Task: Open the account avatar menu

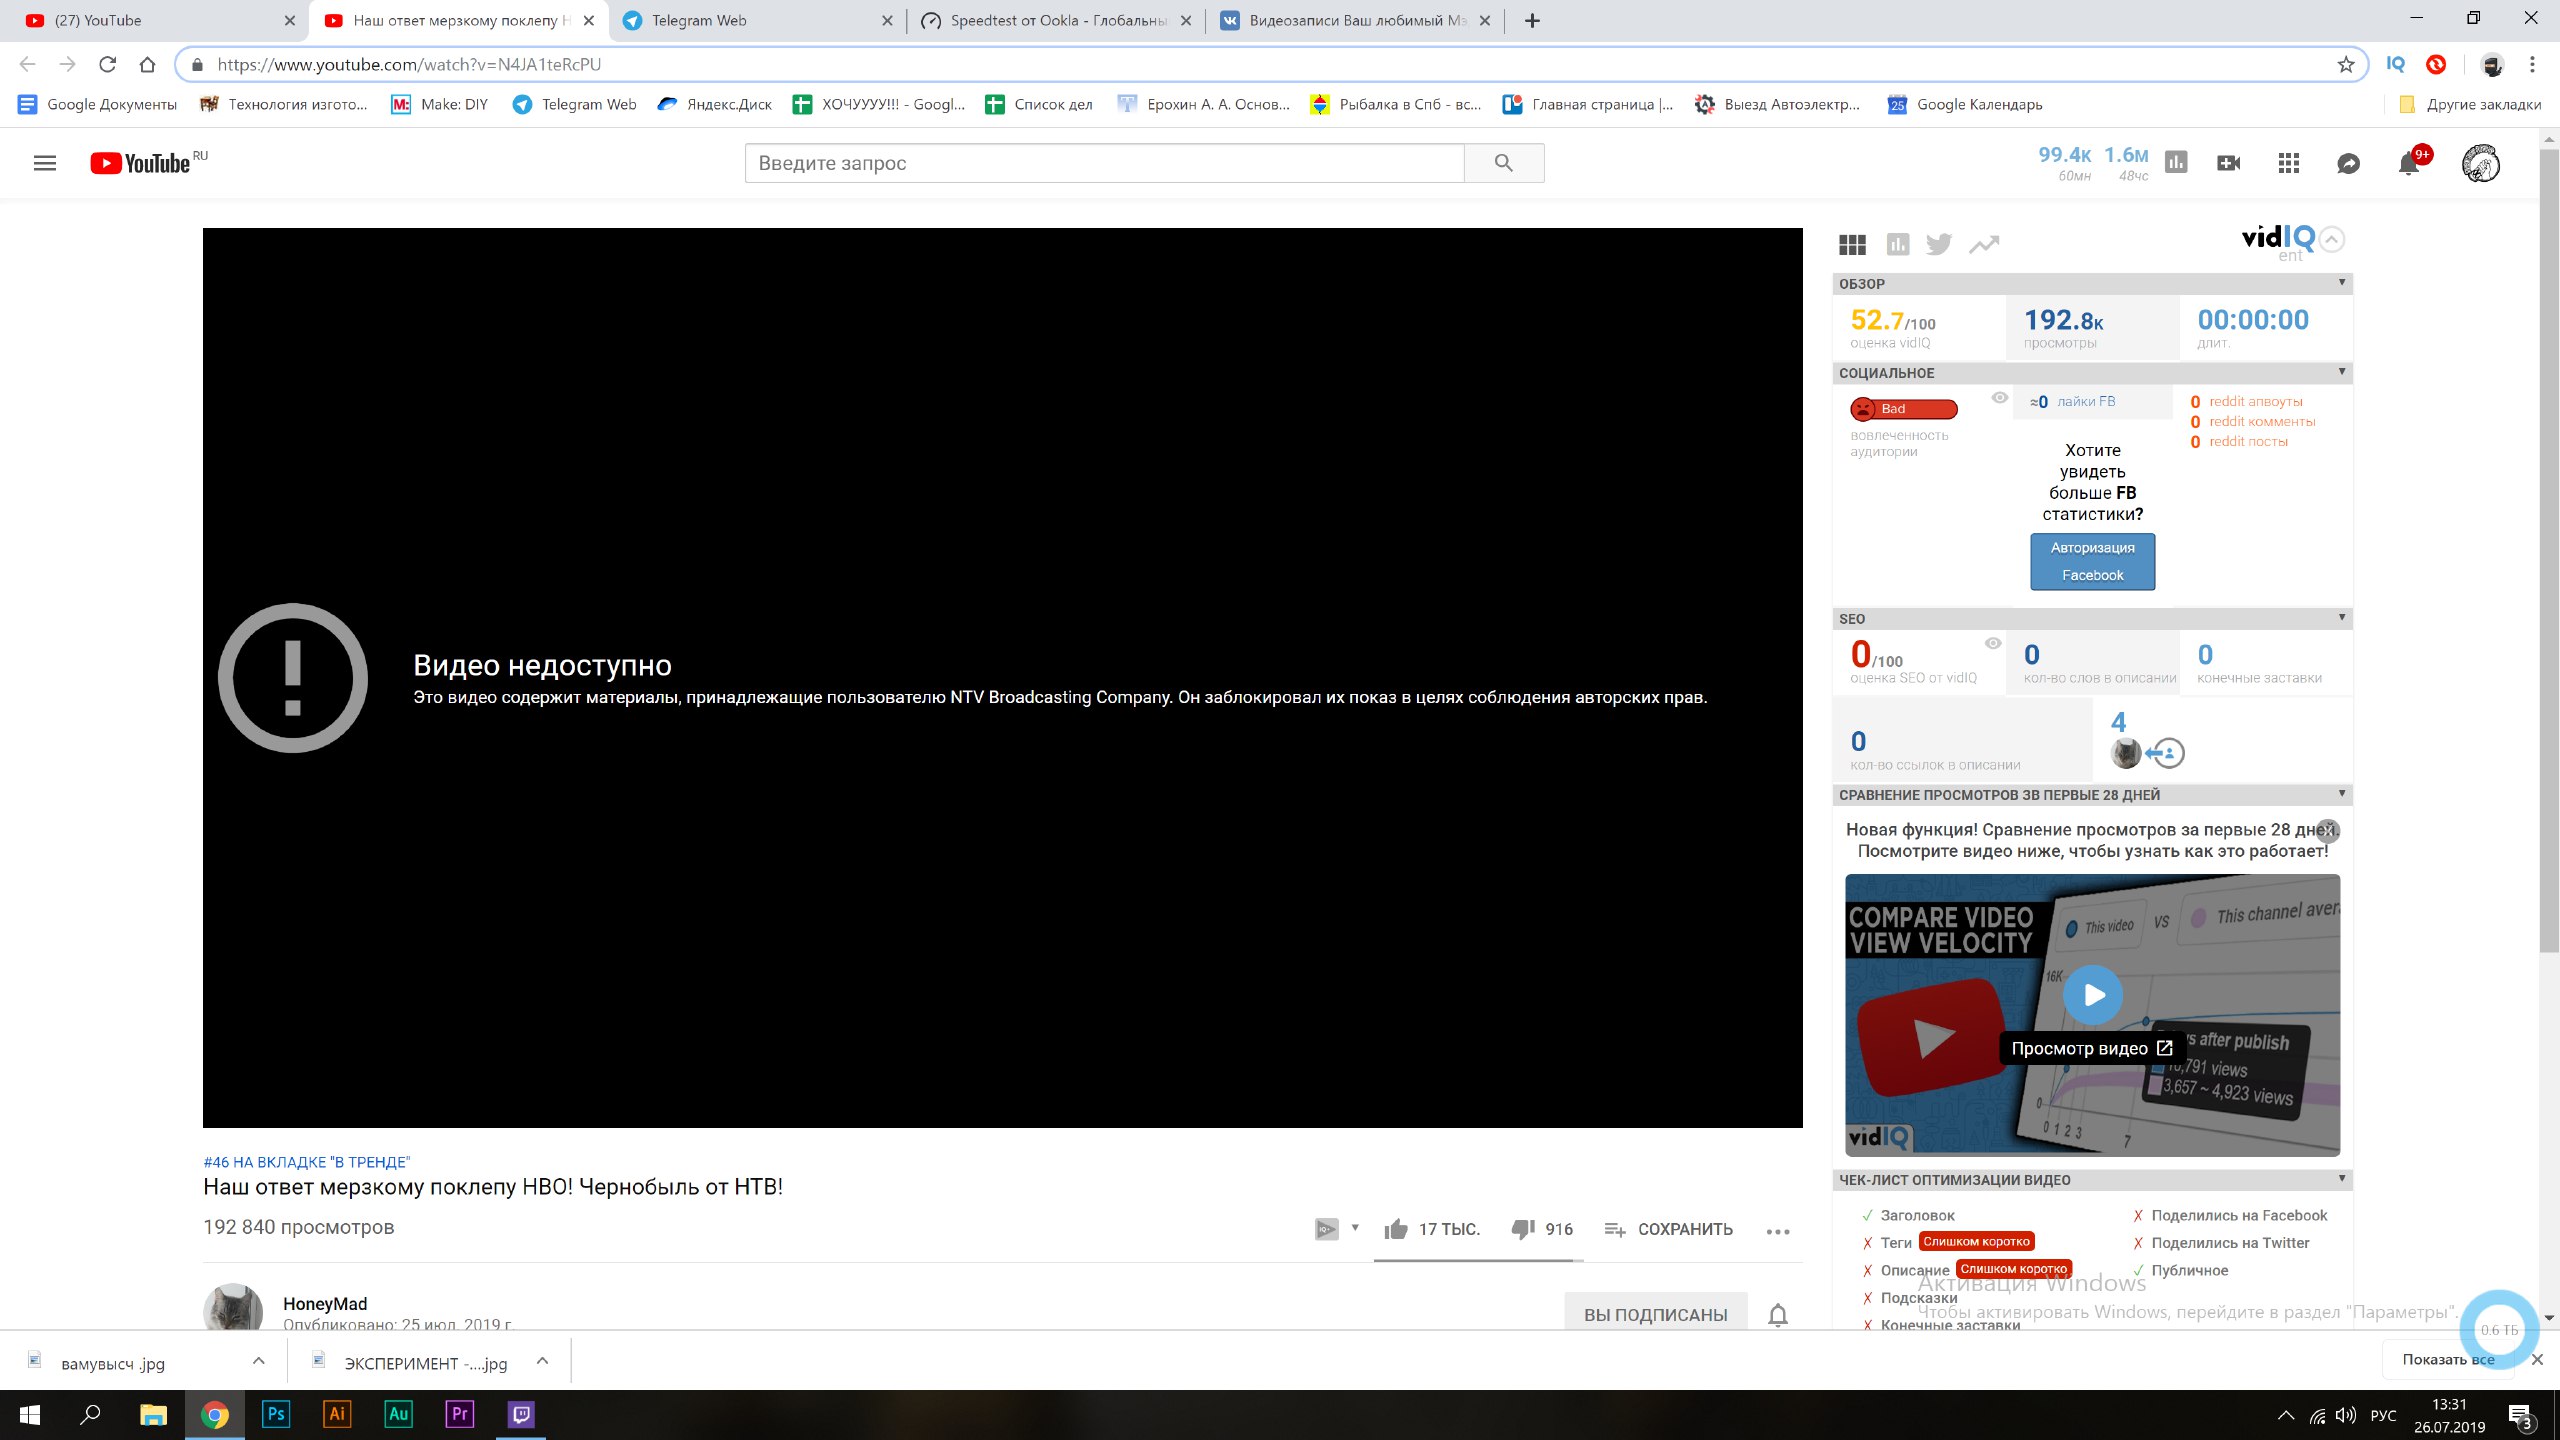Action: [x=2481, y=163]
